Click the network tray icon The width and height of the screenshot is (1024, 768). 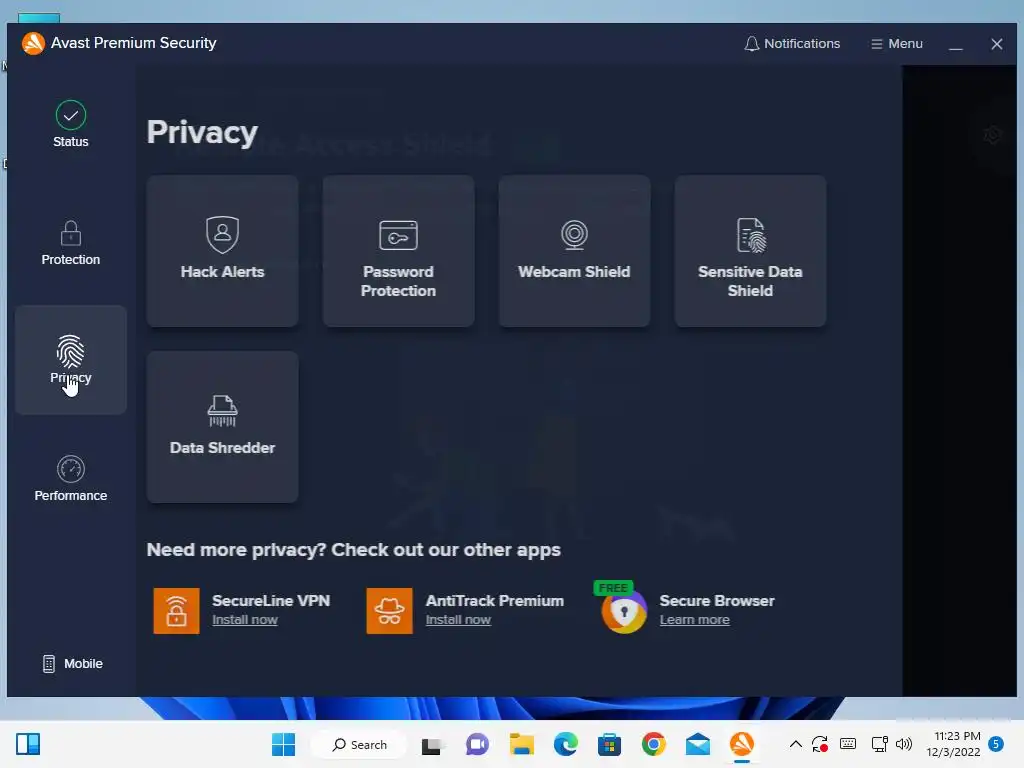click(x=880, y=744)
